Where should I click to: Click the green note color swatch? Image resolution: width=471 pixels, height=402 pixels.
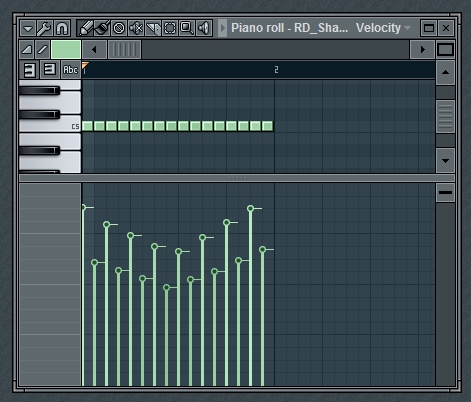coord(66,50)
